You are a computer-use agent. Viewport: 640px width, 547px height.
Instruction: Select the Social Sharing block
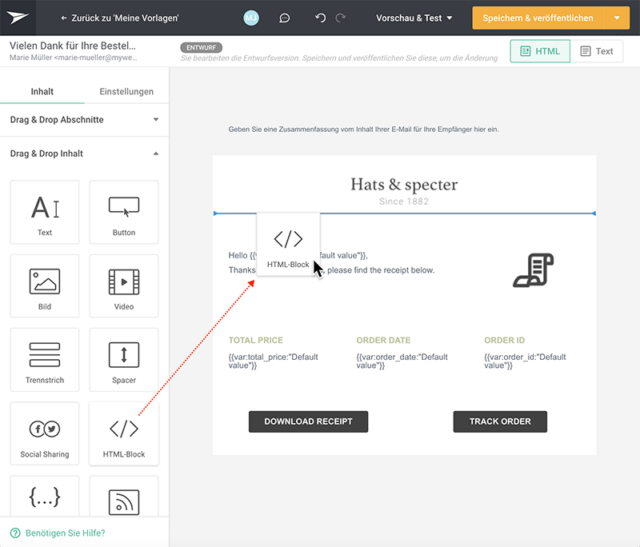tap(44, 434)
